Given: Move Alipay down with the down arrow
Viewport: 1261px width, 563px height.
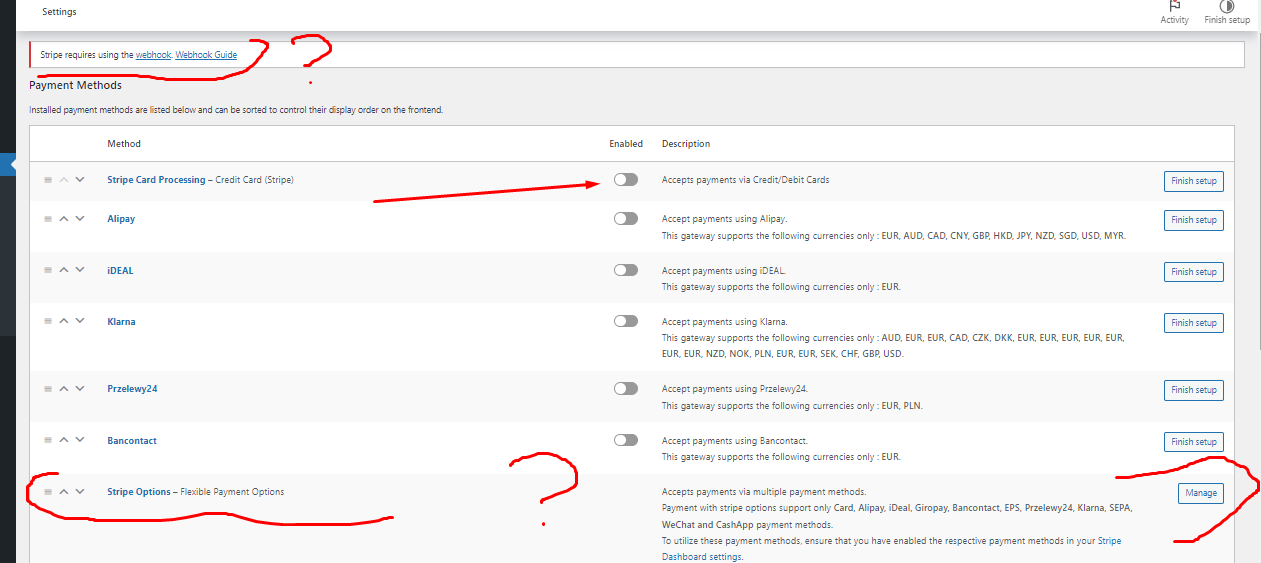Looking at the screenshot, I should (x=80, y=218).
